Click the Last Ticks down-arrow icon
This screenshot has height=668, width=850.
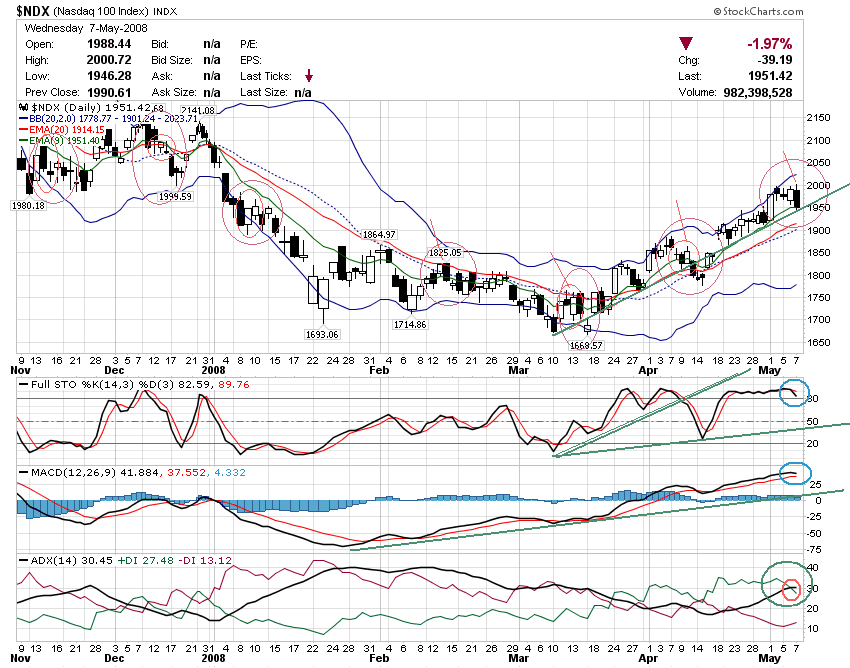point(309,75)
